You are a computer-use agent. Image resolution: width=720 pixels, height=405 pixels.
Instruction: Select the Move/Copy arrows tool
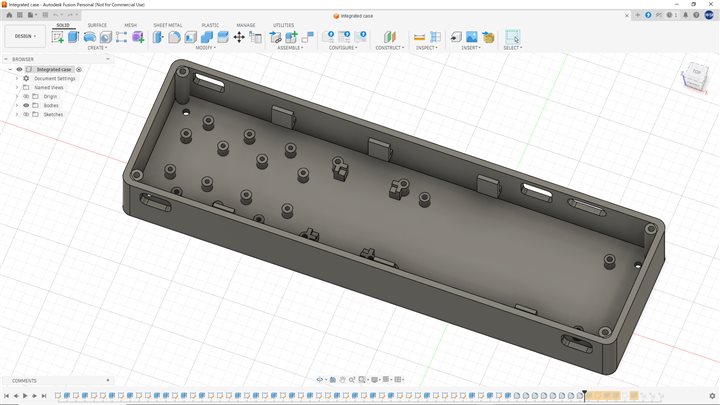click(x=239, y=37)
